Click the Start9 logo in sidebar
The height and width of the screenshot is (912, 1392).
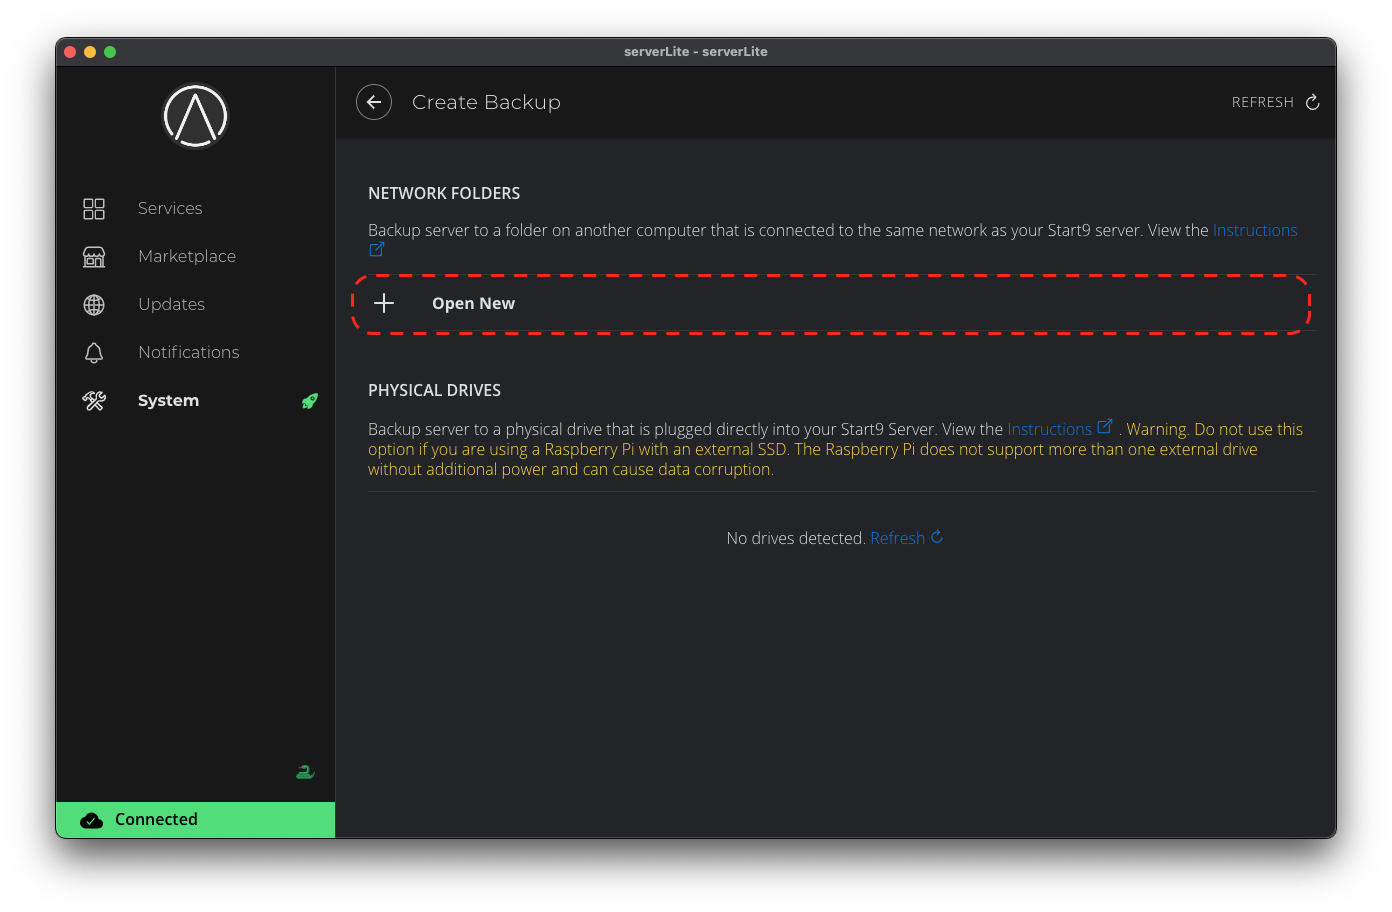coord(196,116)
